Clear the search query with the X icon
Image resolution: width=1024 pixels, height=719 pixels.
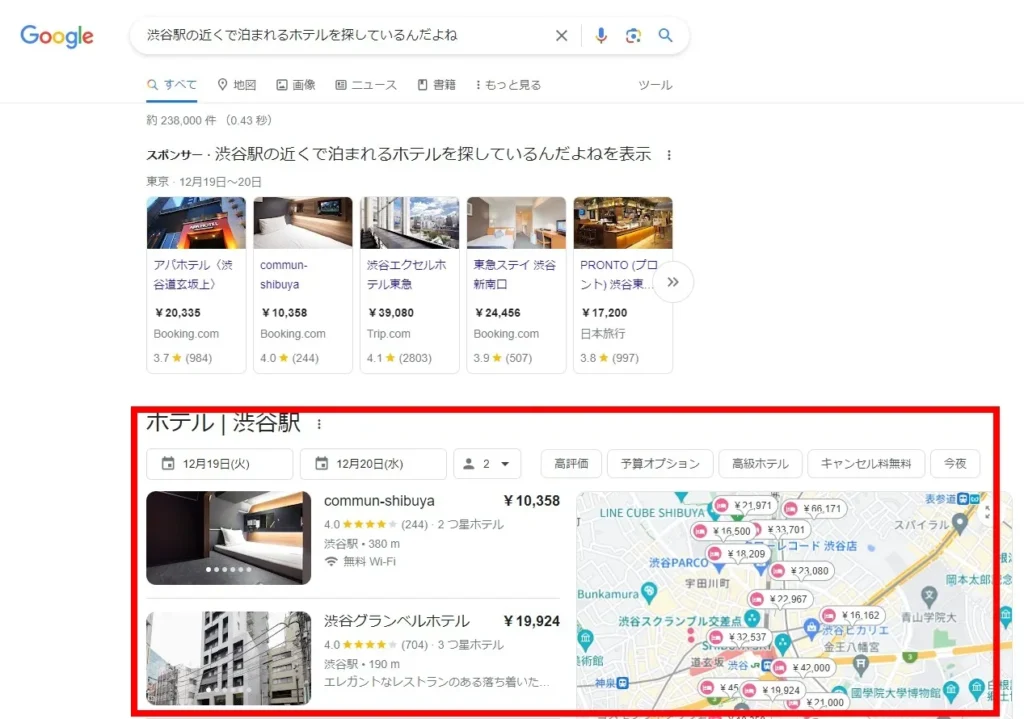pos(562,35)
